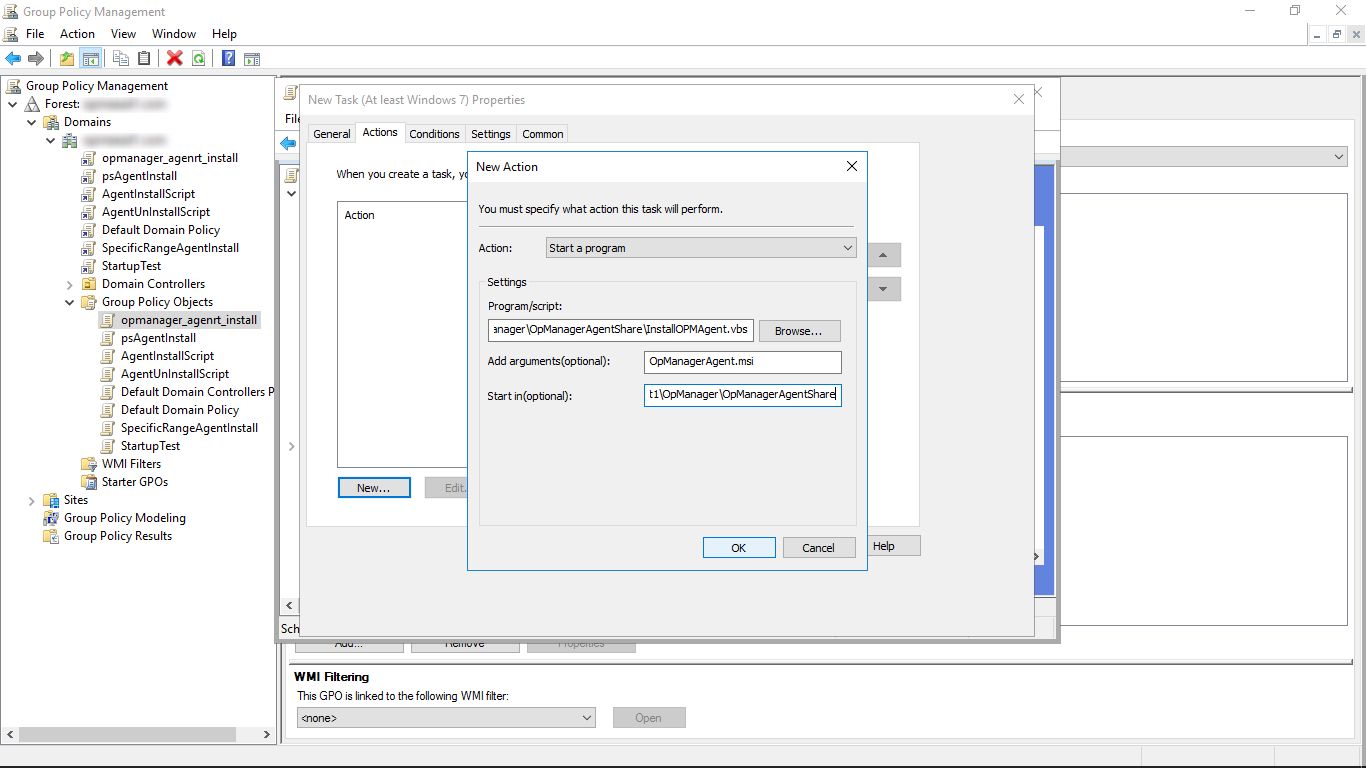
Task: Switch to the Conditions tab
Action: 434,134
